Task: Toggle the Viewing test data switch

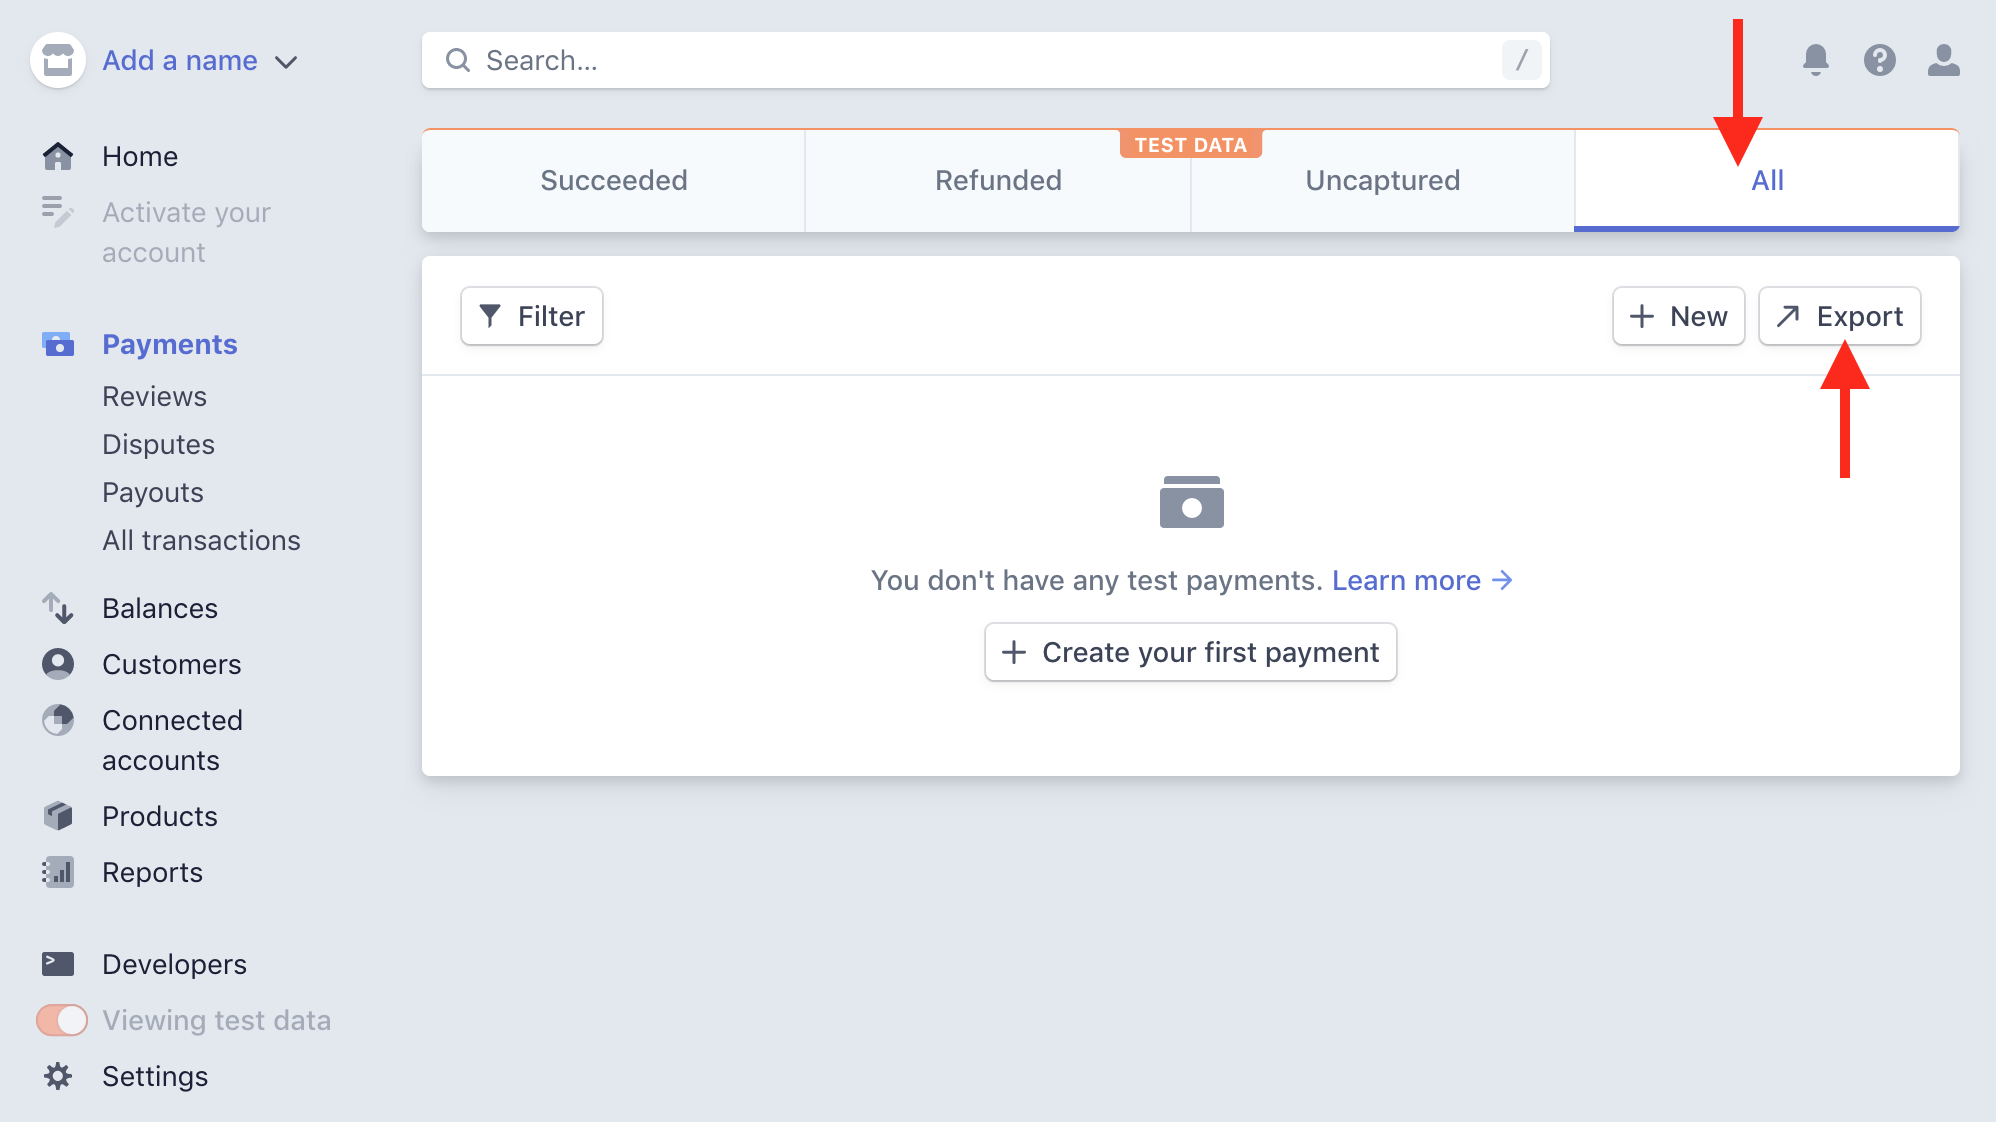Action: tap(62, 1020)
